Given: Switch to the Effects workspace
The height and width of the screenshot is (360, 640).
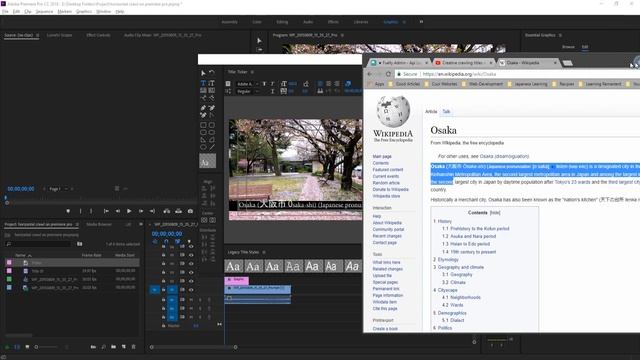Looking at the screenshot, I should pyautogui.click(x=333, y=22).
